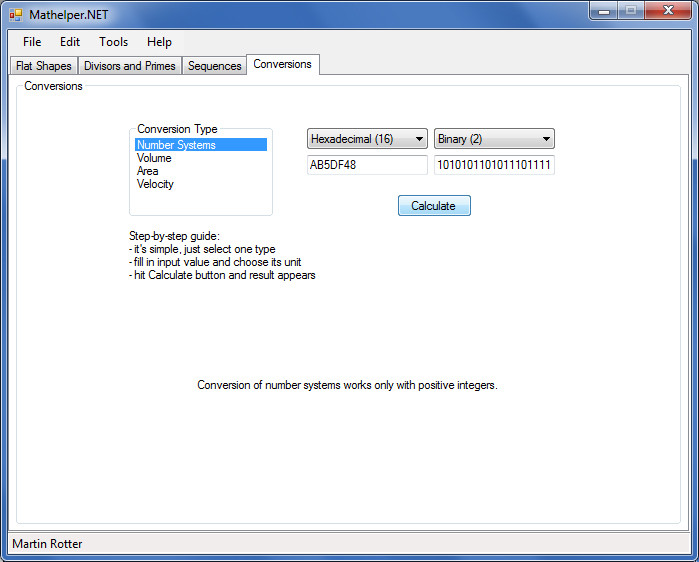Click the AB5DF48 input field
The width and height of the screenshot is (699, 562).
pos(367,165)
